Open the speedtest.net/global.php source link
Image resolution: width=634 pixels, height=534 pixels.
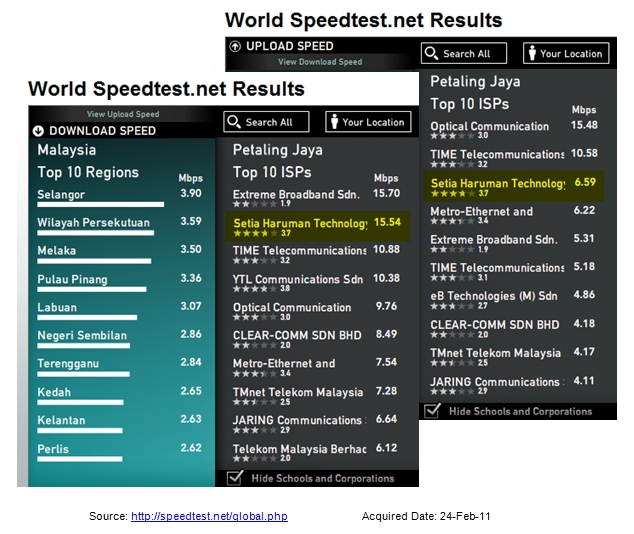209,516
